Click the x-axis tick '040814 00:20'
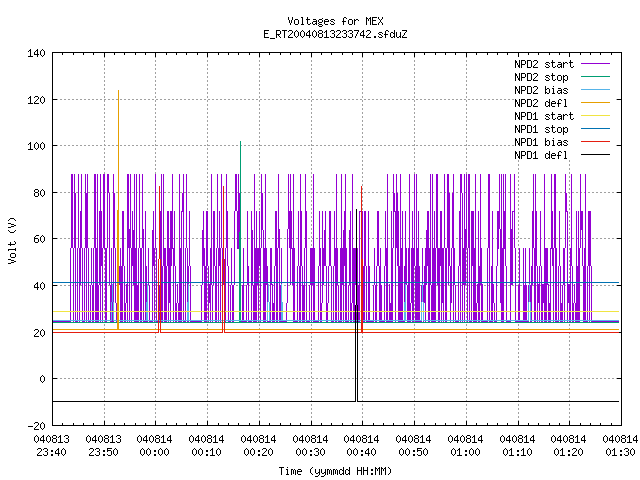Screen dimensions: 640x480 pos(258,446)
